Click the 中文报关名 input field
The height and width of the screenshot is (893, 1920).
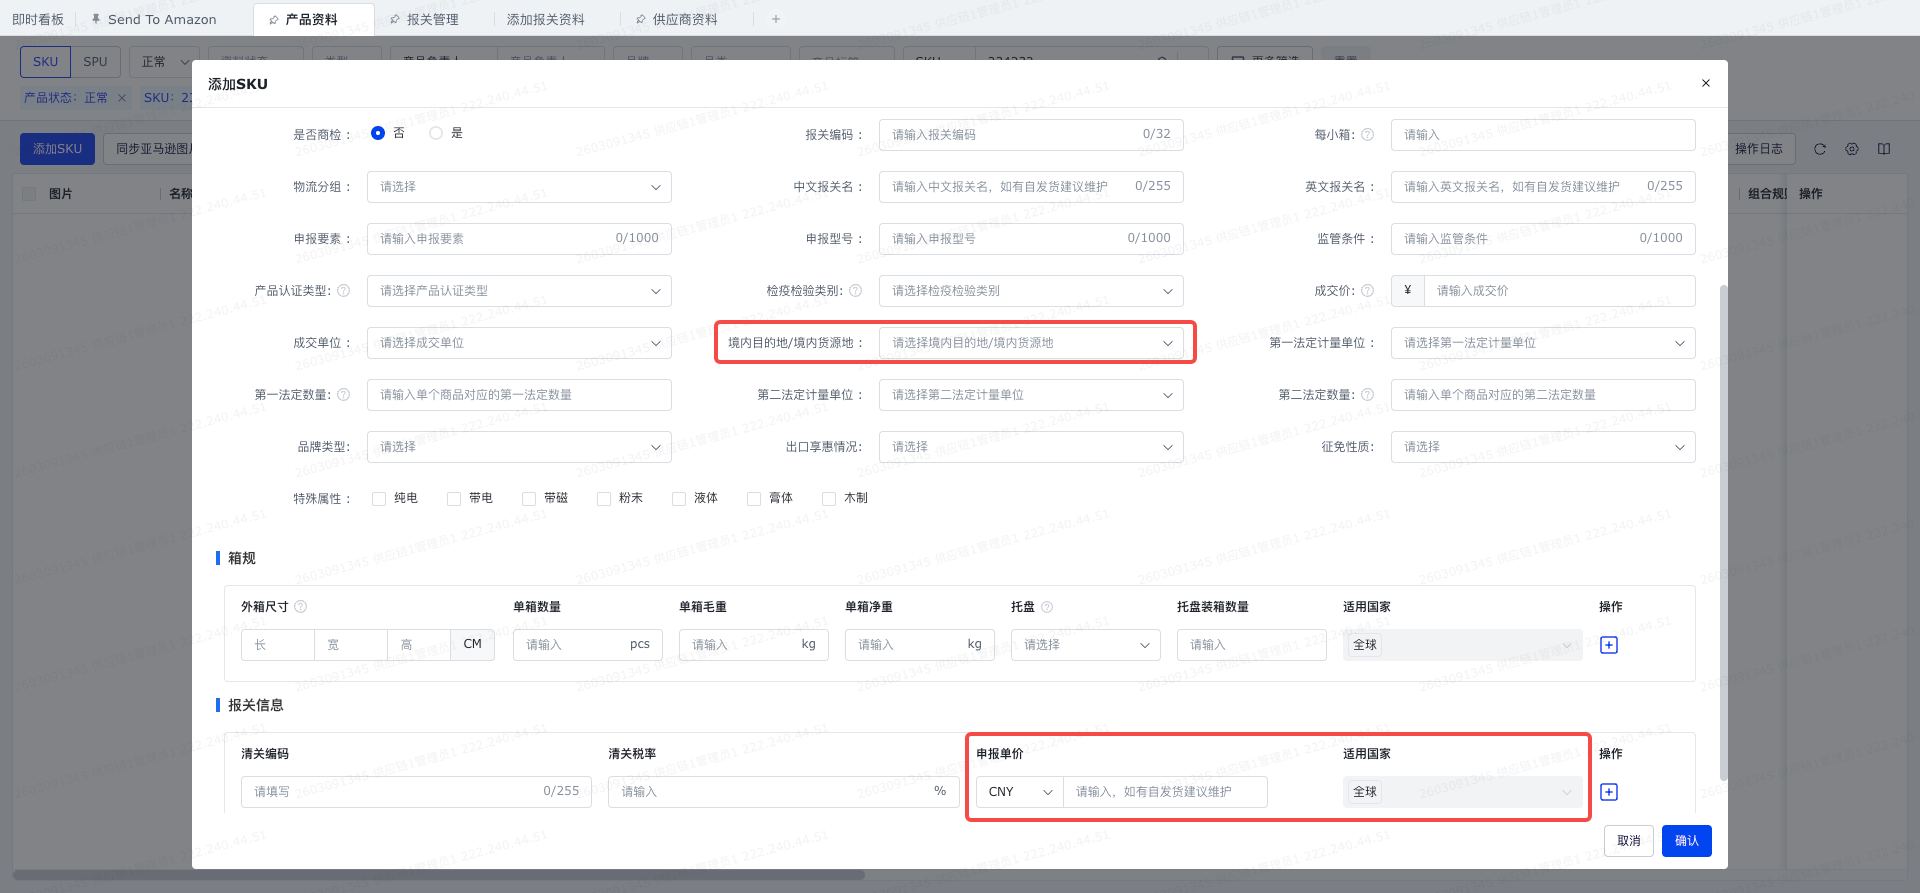1031,187
